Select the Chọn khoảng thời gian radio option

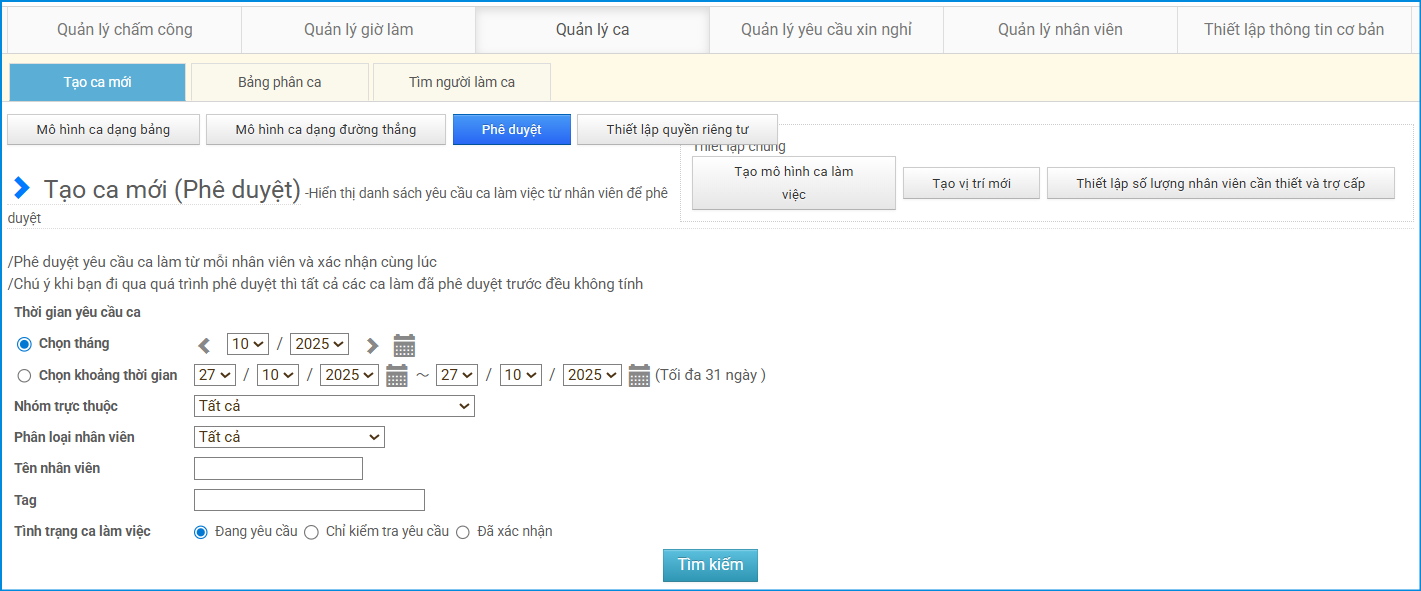pos(25,376)
